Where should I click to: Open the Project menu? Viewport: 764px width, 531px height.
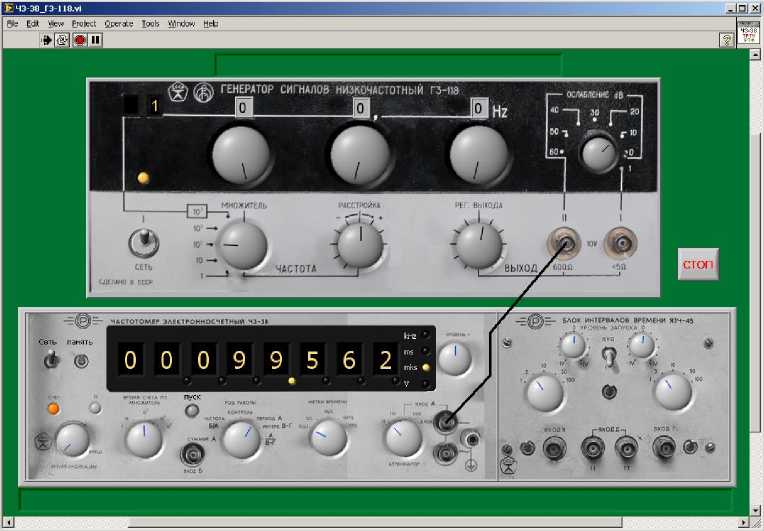tap(84, 23)
